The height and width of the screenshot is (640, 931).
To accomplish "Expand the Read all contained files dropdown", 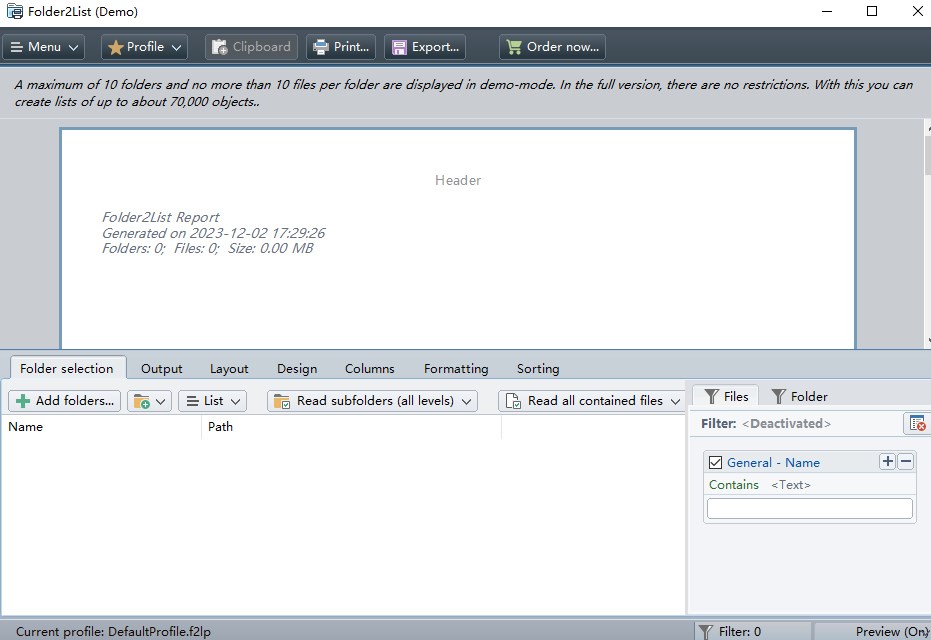I will (x=592, y=401).
